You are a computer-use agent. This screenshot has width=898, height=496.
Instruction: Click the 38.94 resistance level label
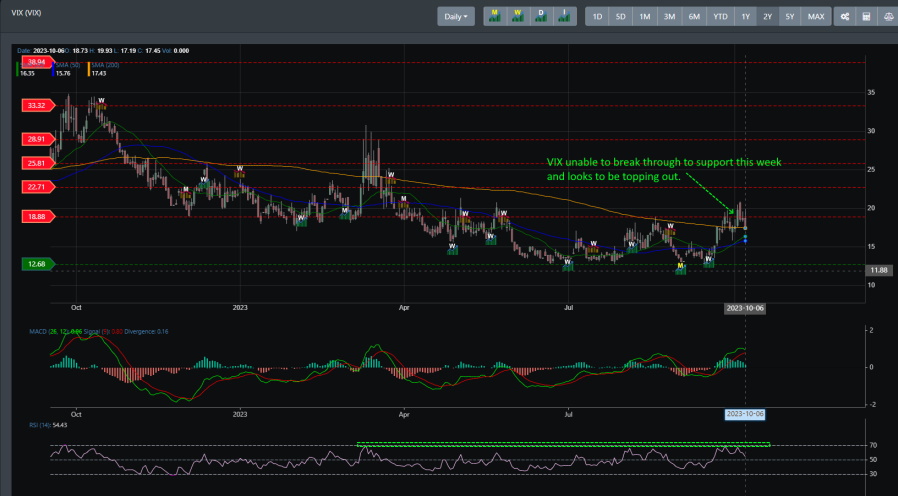(38, 62)
